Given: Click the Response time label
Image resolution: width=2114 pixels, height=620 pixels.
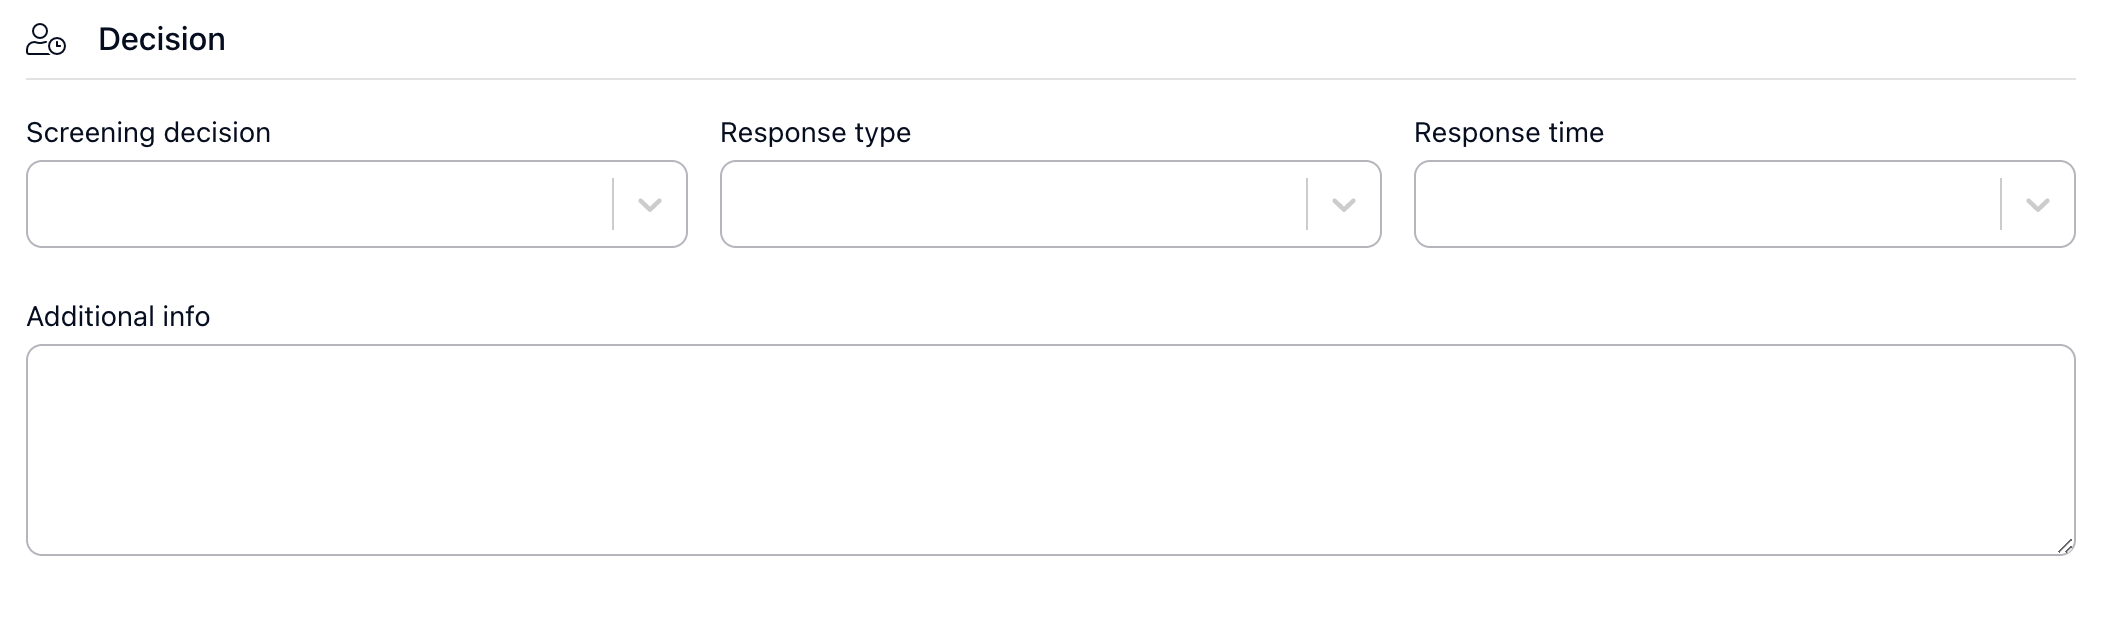Looking at the screenshot, I should coord(1509,132).
